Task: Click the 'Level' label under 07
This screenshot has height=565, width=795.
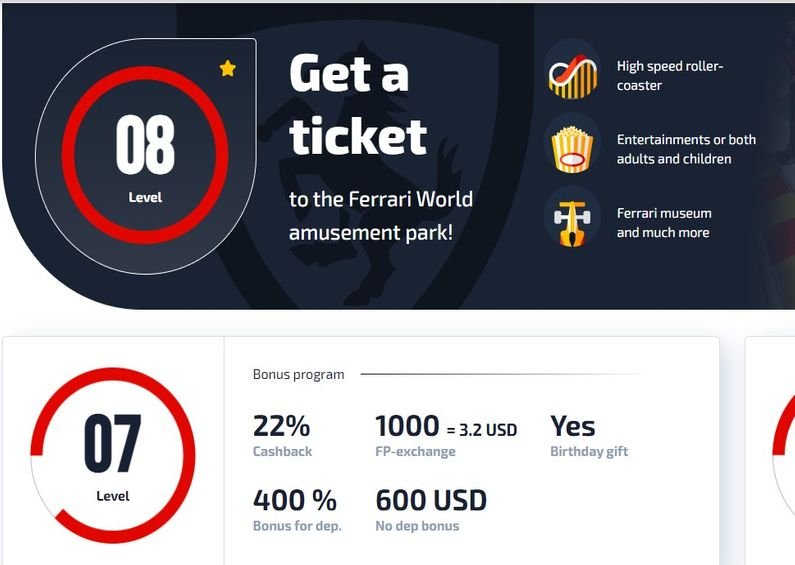Action: click(113, 496)
